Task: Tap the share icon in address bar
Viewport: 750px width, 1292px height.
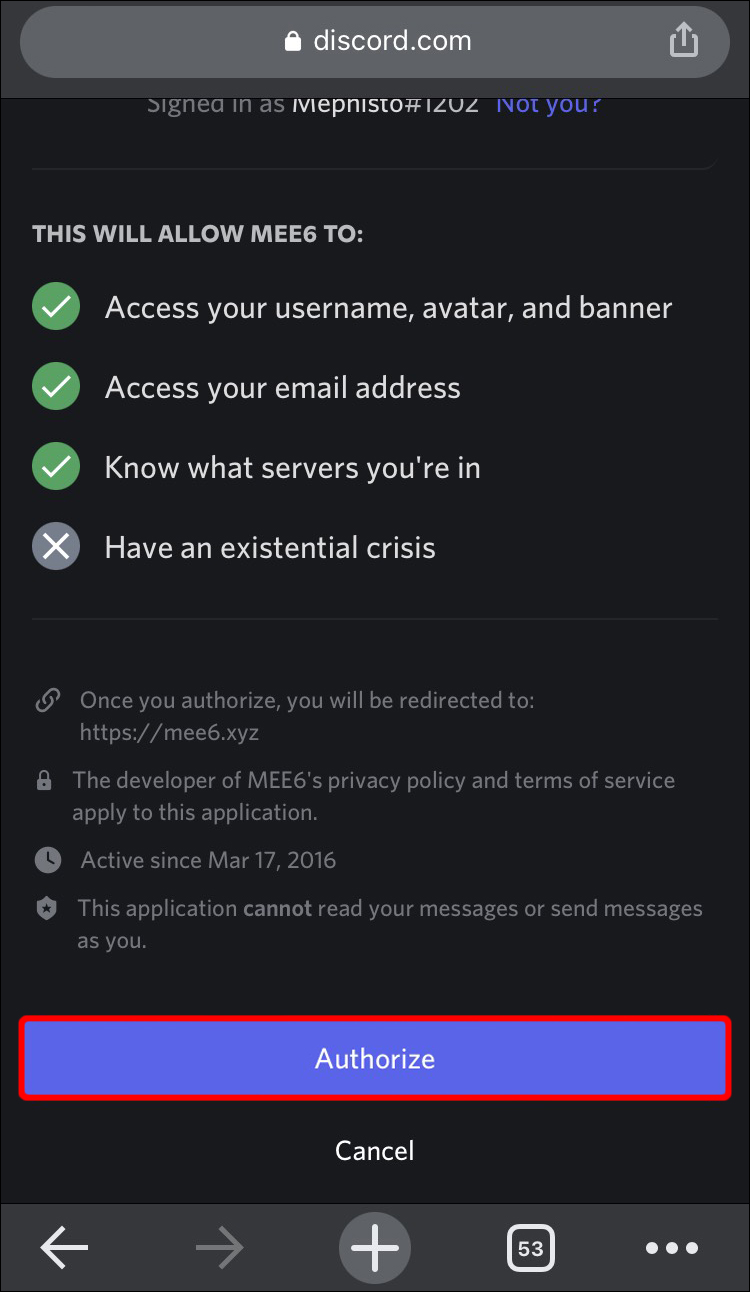Action: [x=683, y=41]
